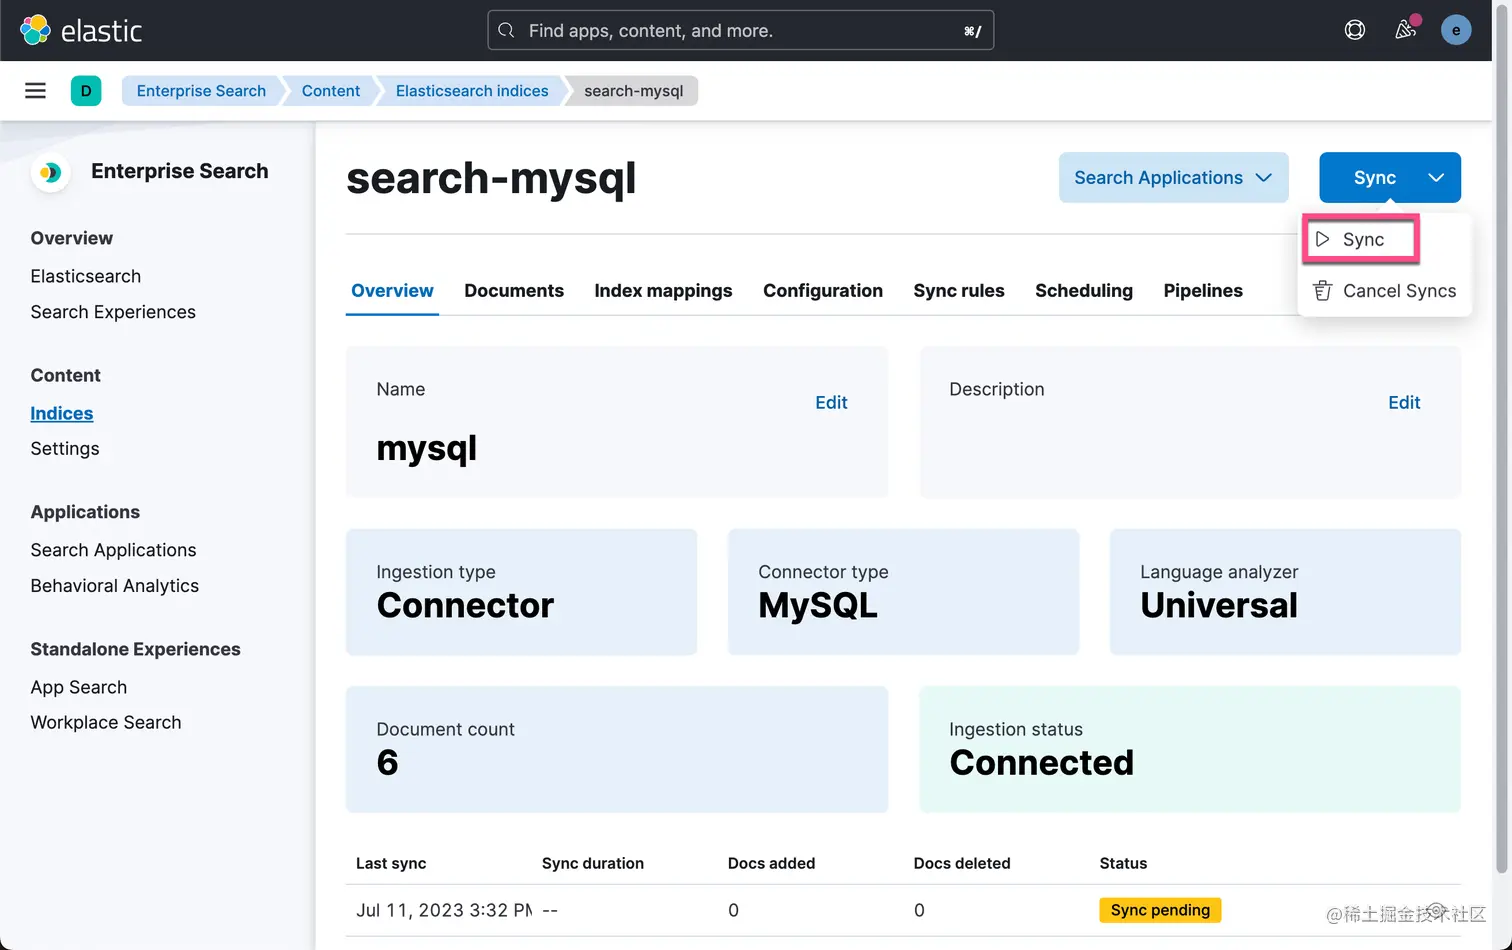
Task: Click the Document count value 6
Action: tap(388, 763)
